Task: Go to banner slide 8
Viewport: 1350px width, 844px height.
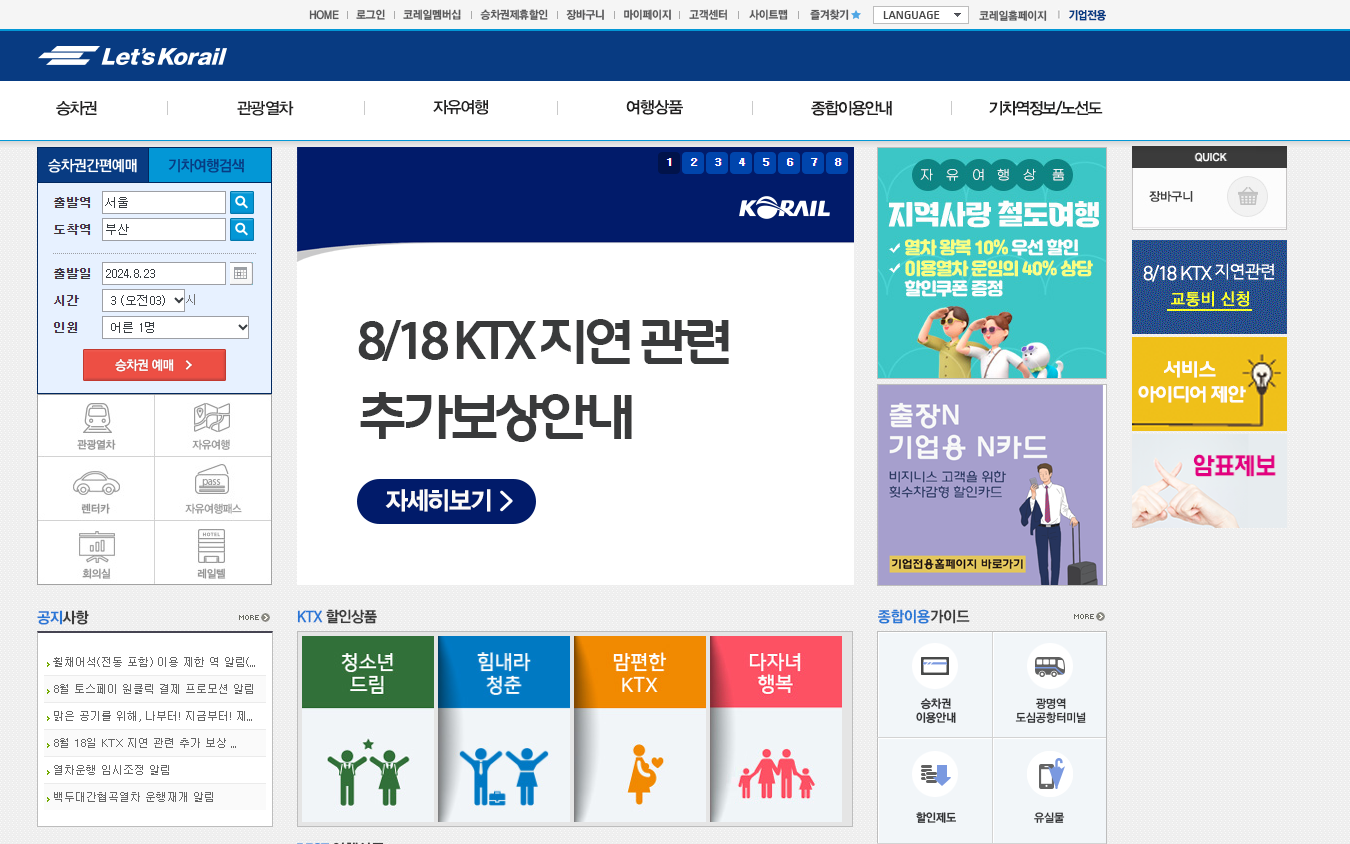Action: coord(838,162)
